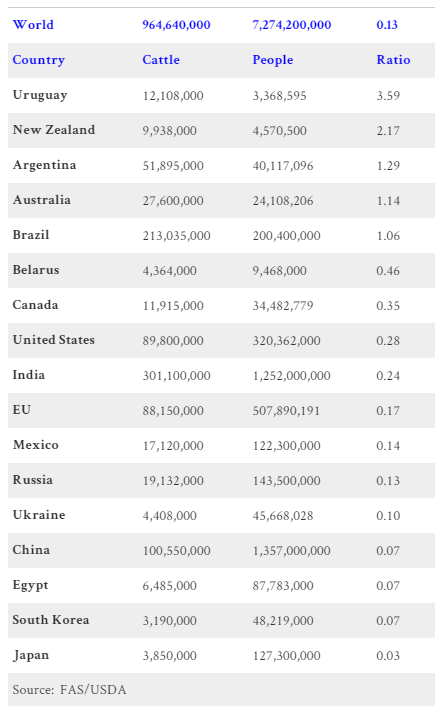Select the world population 7,274,200,000
This screenshot has height=716, width=446.
[292, 25]
